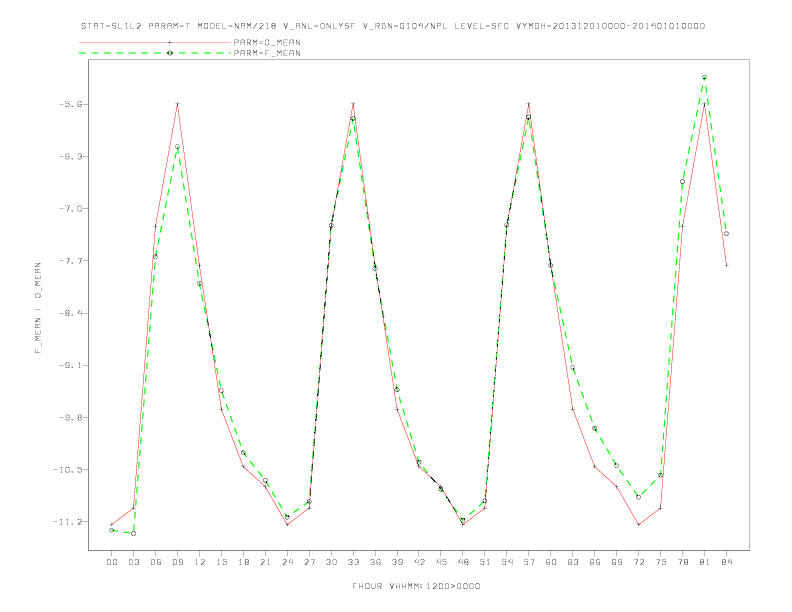Click the 42 forecast hour tick label
Screen dimensions: 792x612
[419, 562]
